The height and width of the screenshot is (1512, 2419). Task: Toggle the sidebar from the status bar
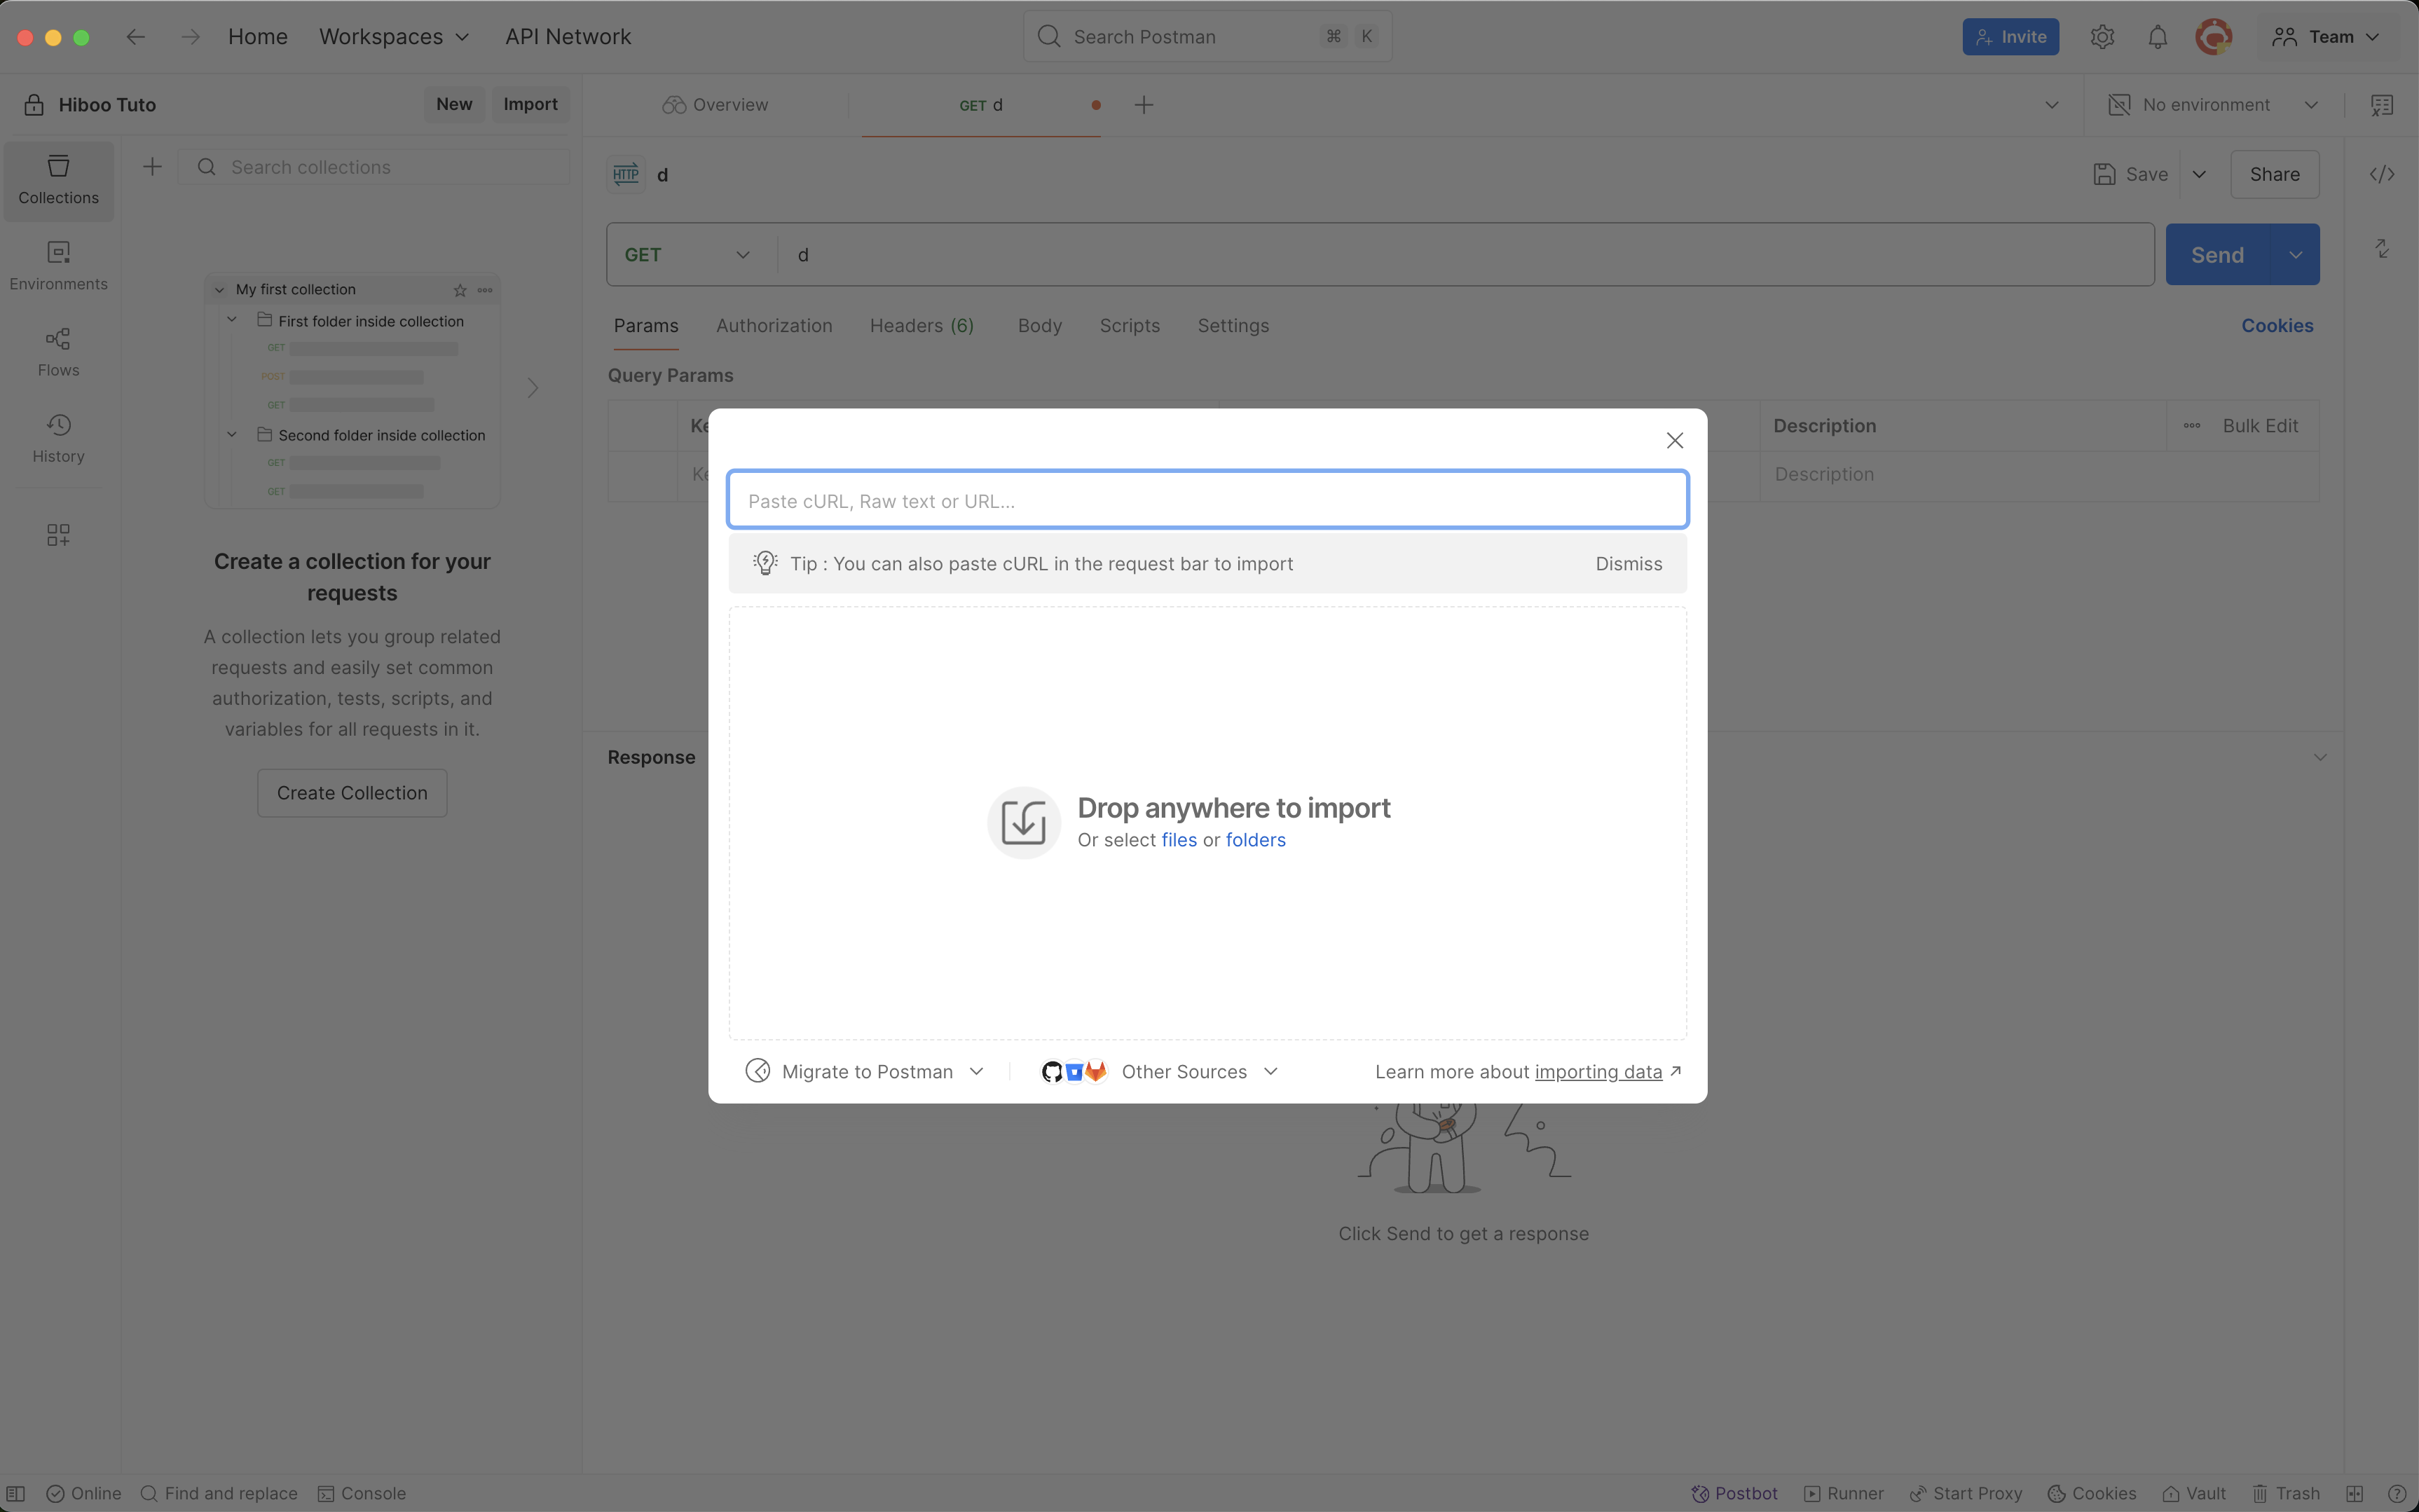click(x=16, y=1493)
